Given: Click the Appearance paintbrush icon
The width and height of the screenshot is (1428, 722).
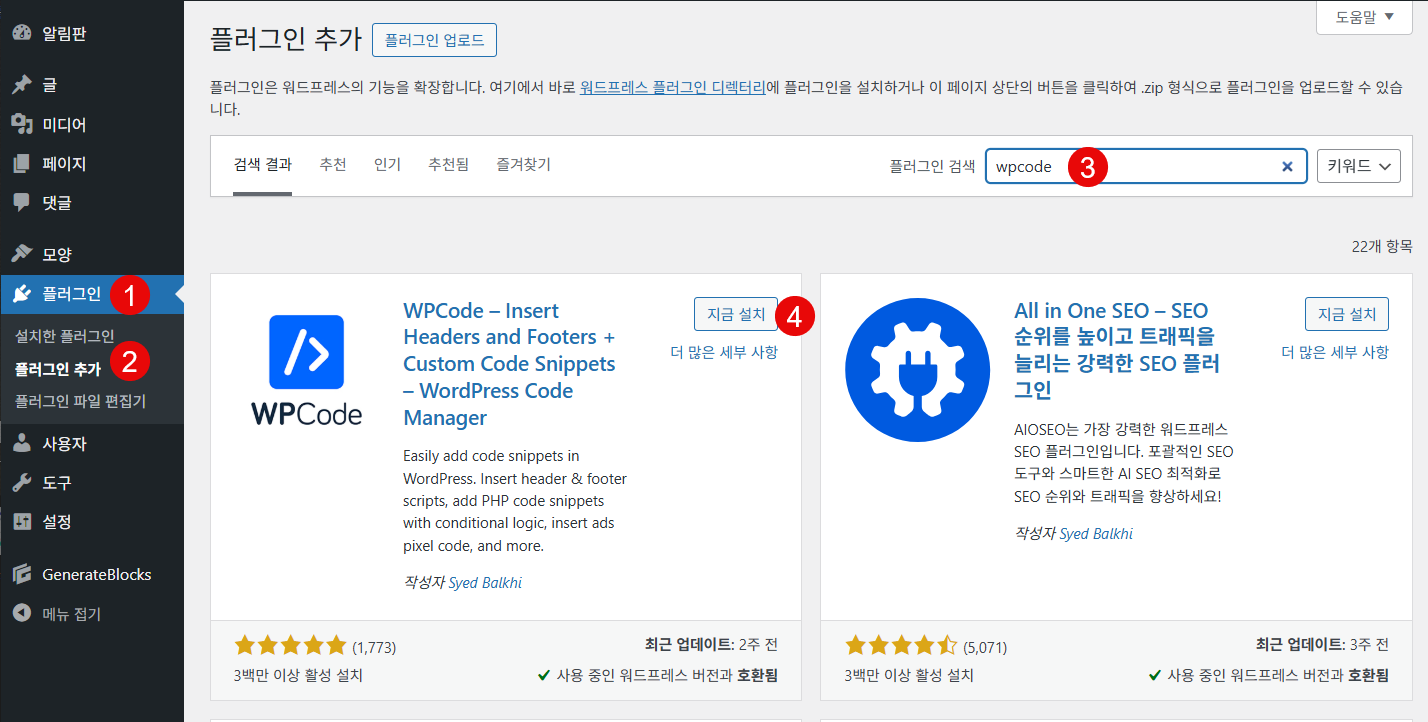Looking at the screenshot, I should pyautogui.click(x=22, y=254).
